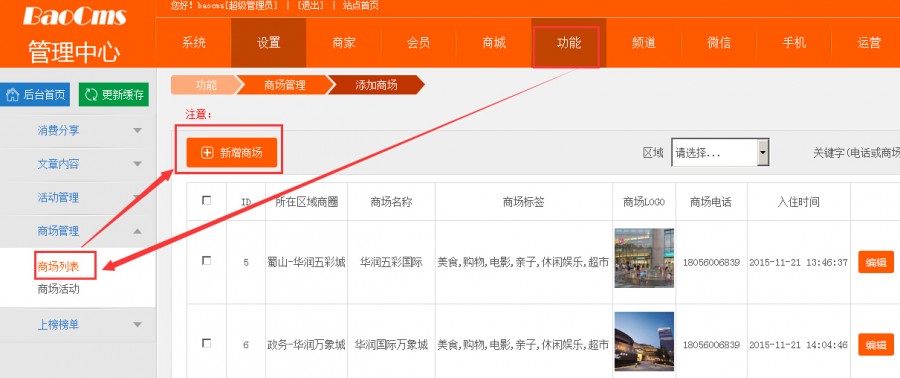Image resolution: width=900 pixels, height=378 pixels.
Task: Click the plus icon on 新增商场
Action: (x=207, y=153)
